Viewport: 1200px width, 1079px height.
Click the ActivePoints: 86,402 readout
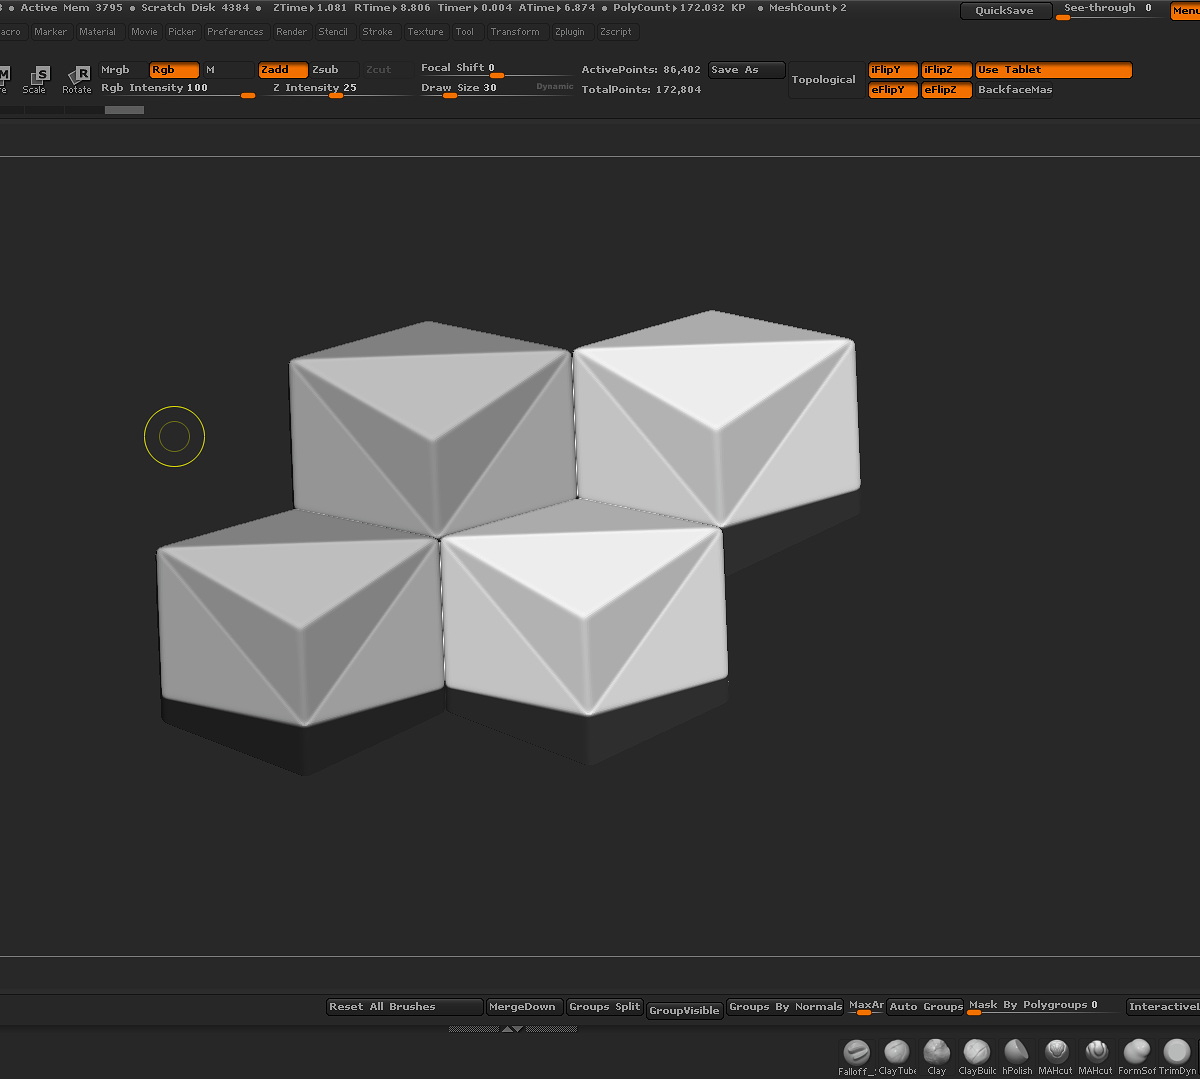pyautogui.click(x=641, y=70)
